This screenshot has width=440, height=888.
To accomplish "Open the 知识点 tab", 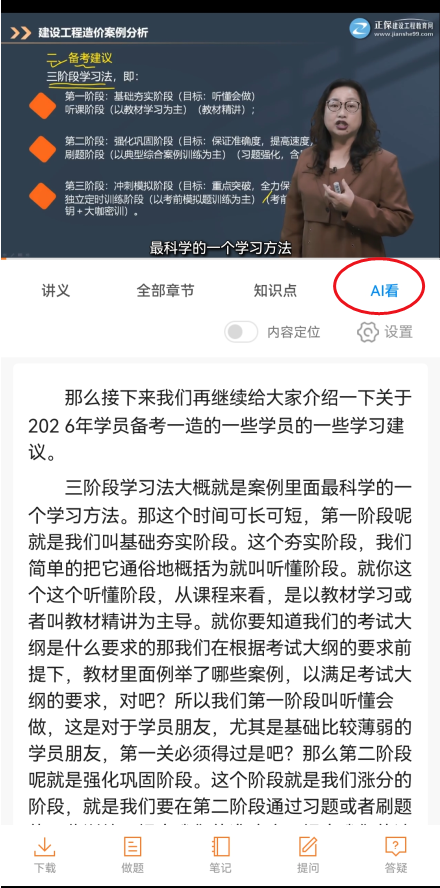I will [275, 291].
